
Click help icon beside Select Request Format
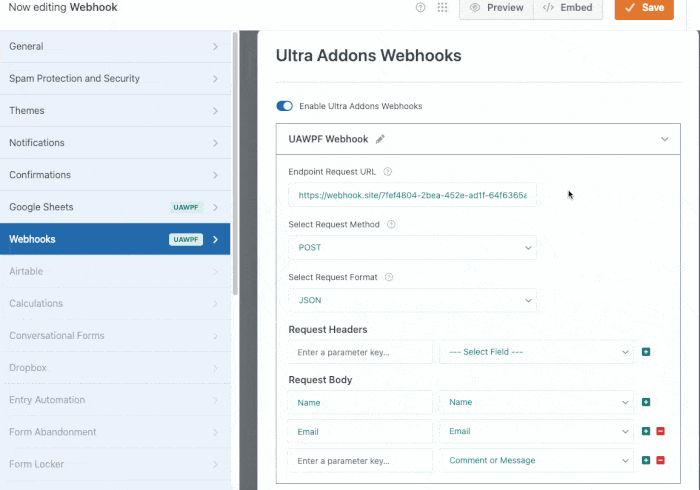(x=389, y=277)
